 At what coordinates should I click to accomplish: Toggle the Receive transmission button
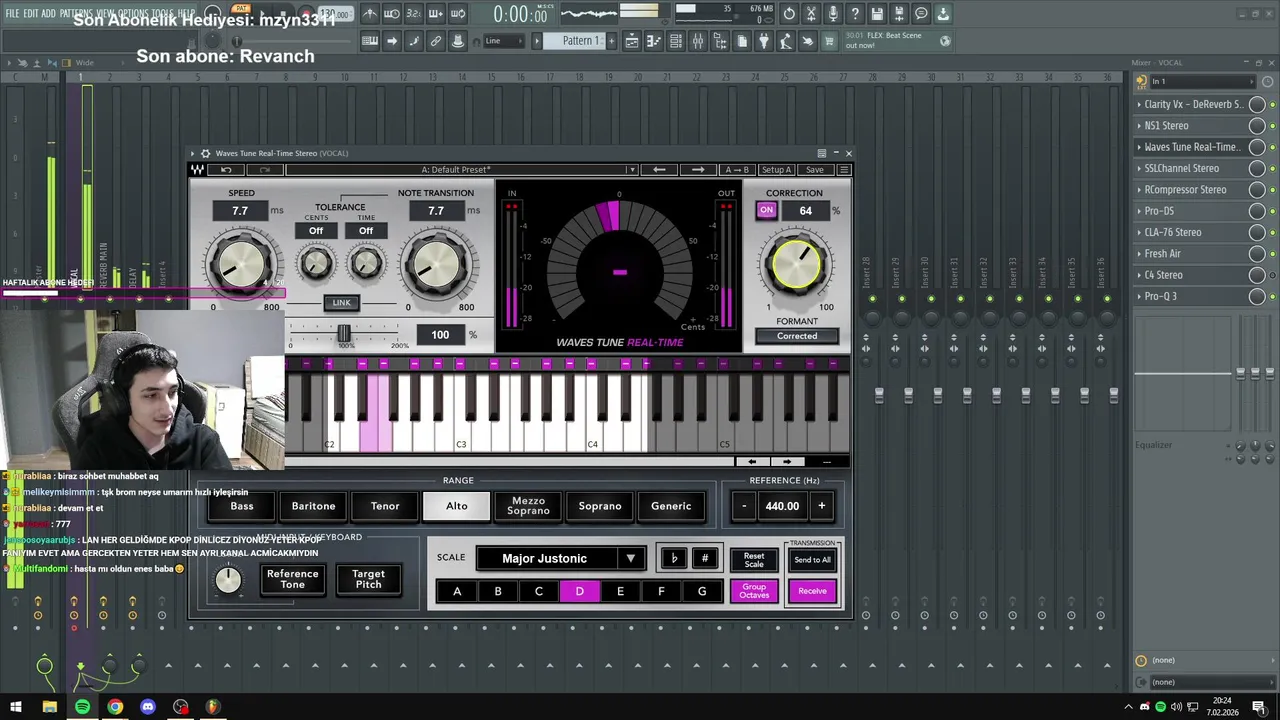[812, 591]
